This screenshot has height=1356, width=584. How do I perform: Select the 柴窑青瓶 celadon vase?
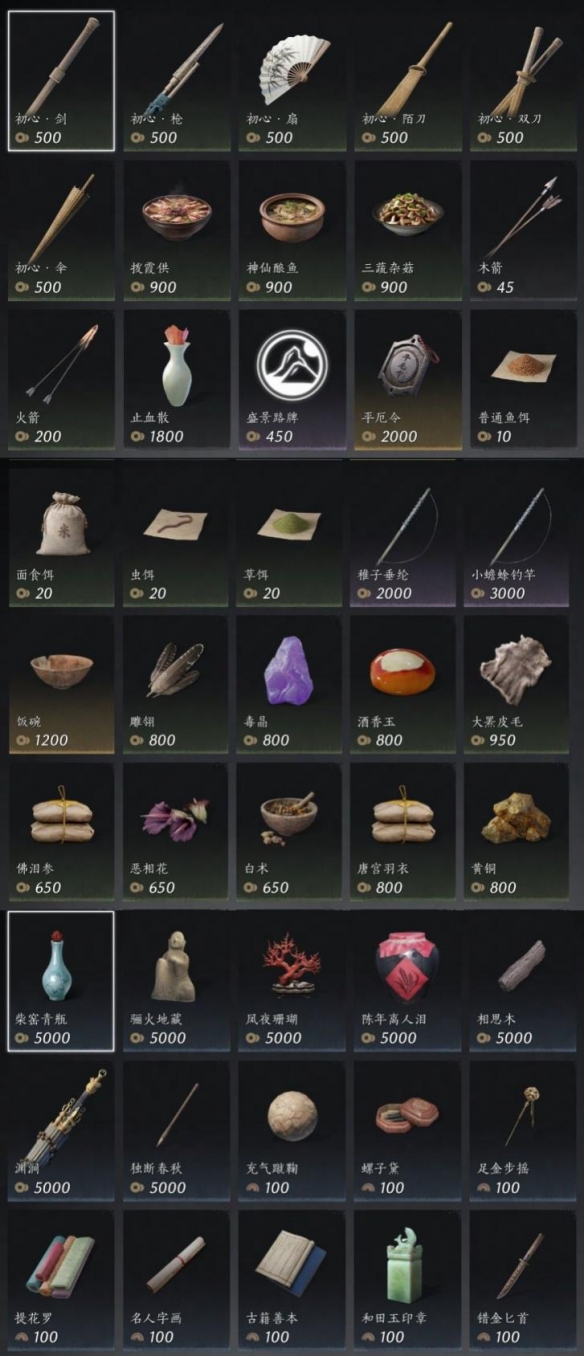tap(61, 981)
